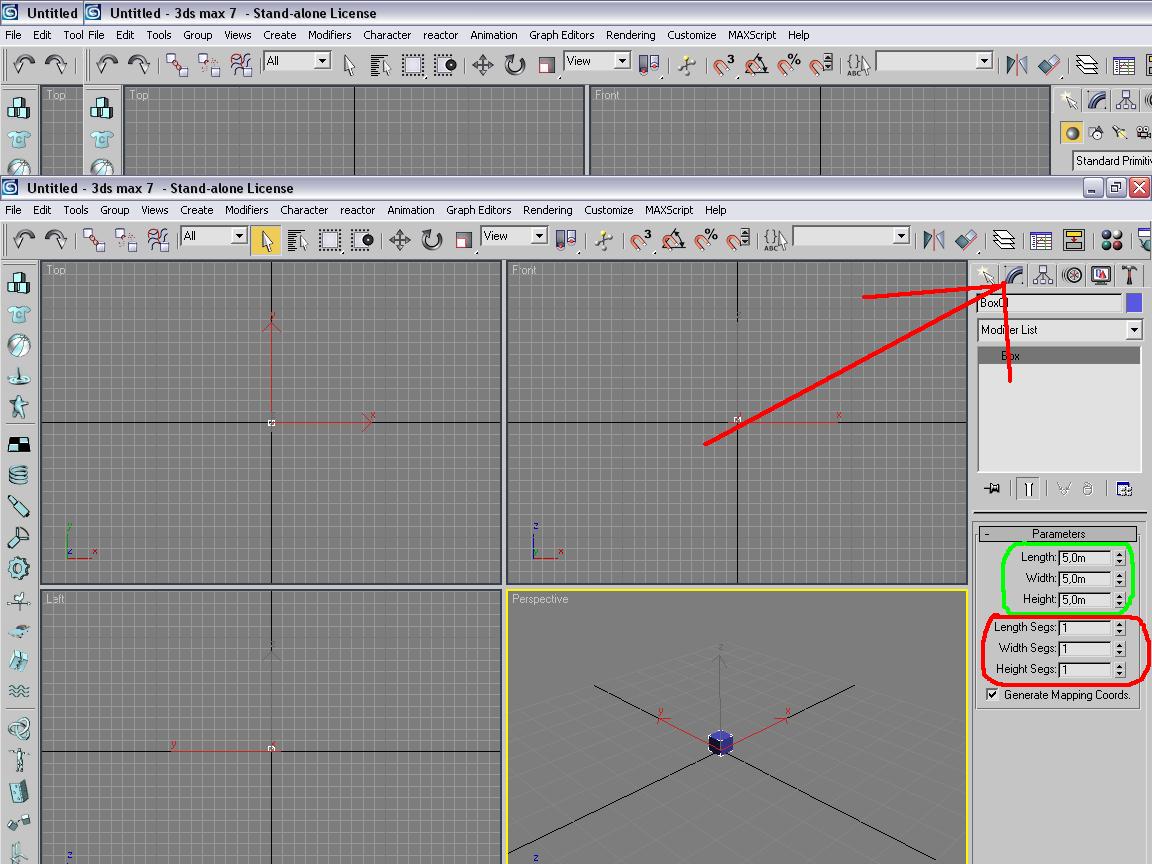Click Undo in the front window toolbar
1152x864 pixels.
[24, 240]
